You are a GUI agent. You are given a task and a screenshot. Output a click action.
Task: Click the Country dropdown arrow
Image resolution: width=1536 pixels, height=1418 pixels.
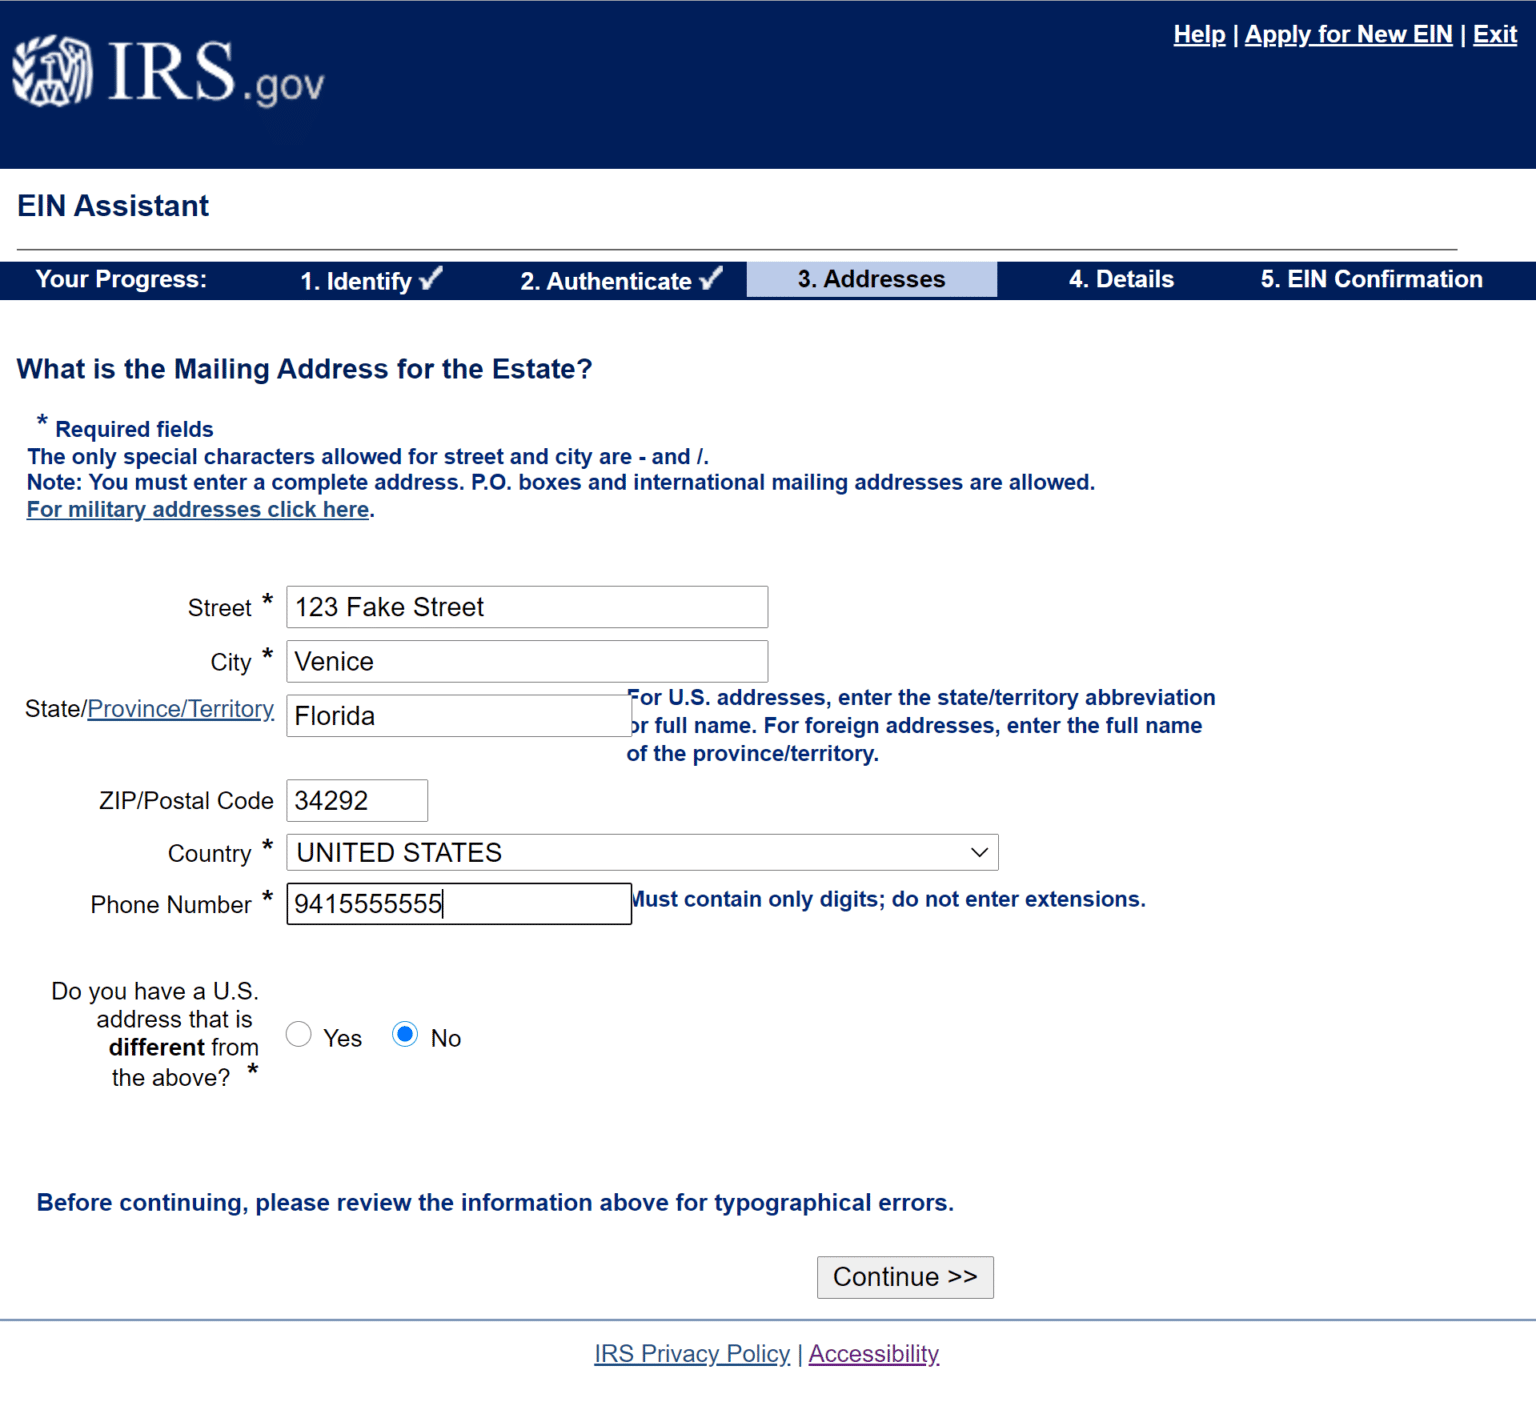[978, 852]
